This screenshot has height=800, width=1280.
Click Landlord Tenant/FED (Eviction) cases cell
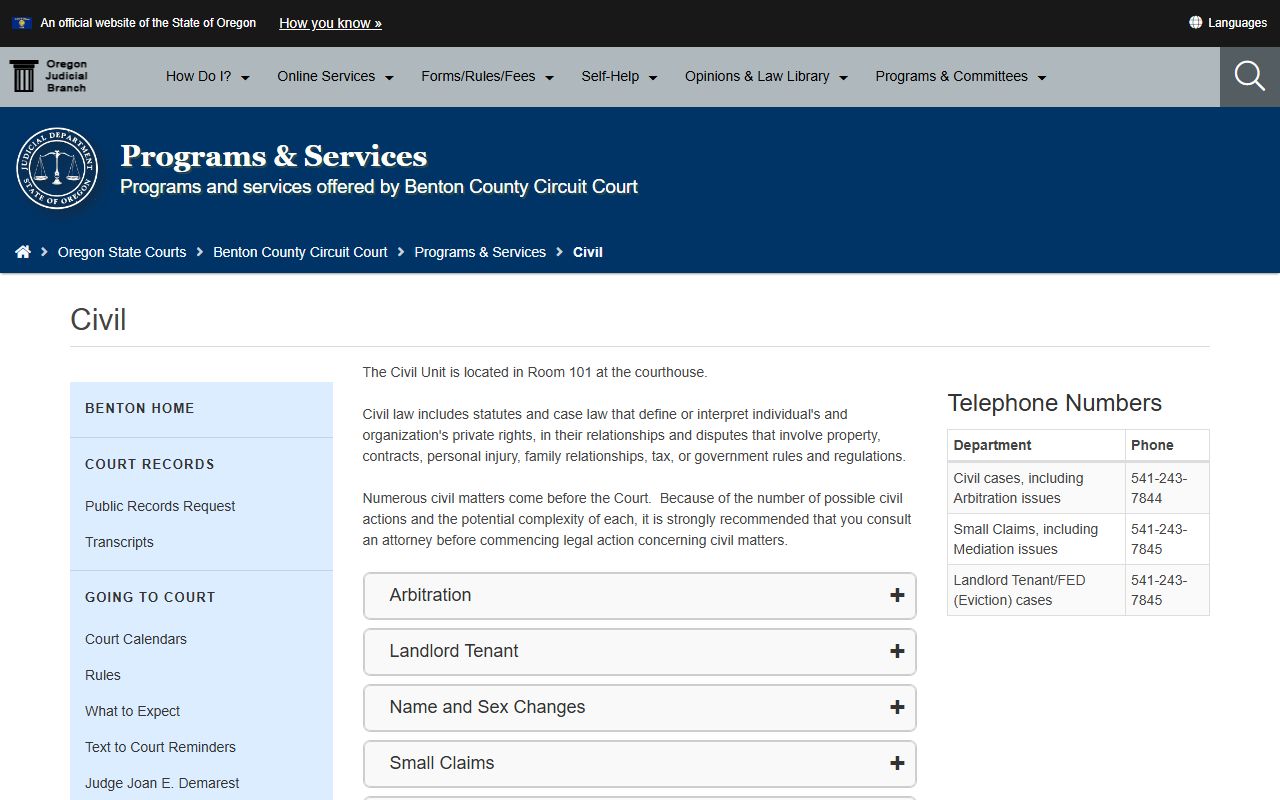[1036, 590]
